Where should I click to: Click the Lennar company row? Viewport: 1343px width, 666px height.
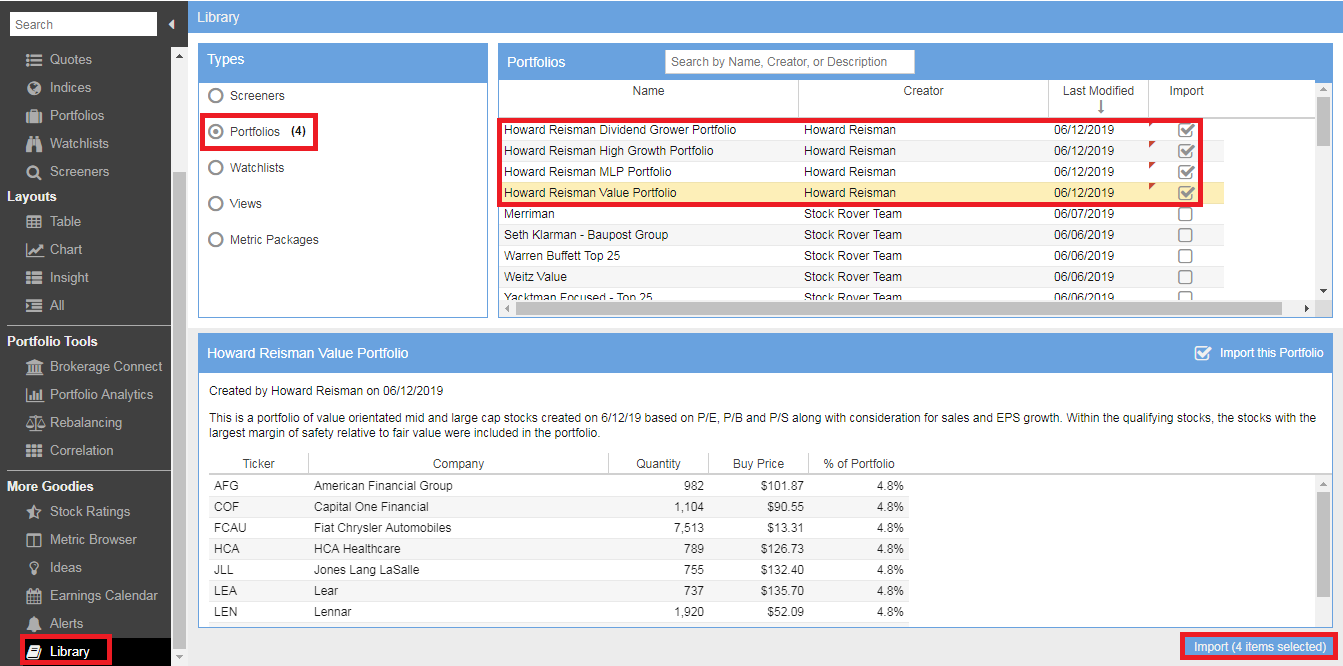click(x=558, y=612)
